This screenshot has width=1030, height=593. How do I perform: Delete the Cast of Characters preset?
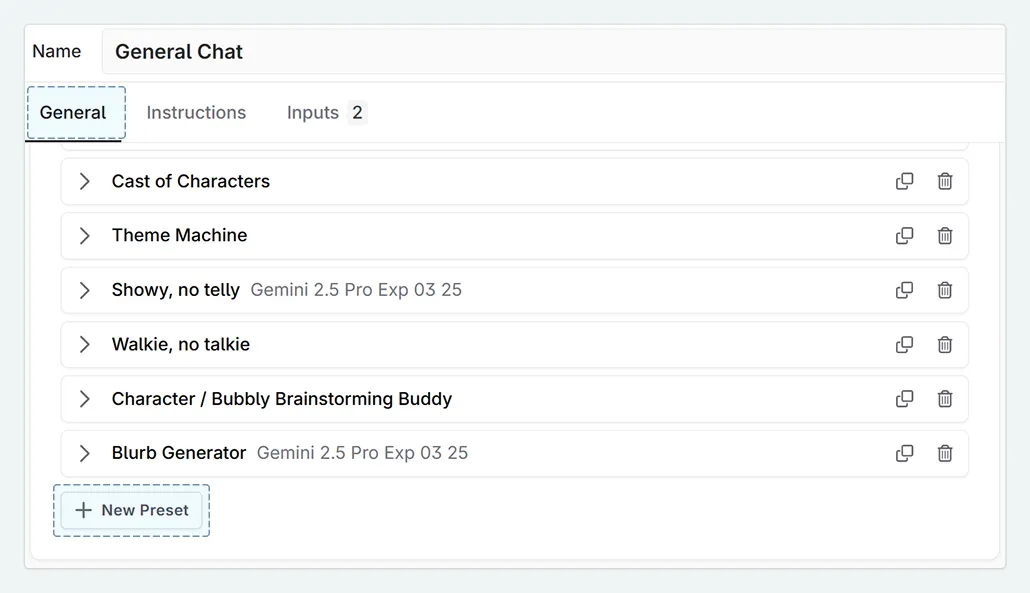point(945,181)
